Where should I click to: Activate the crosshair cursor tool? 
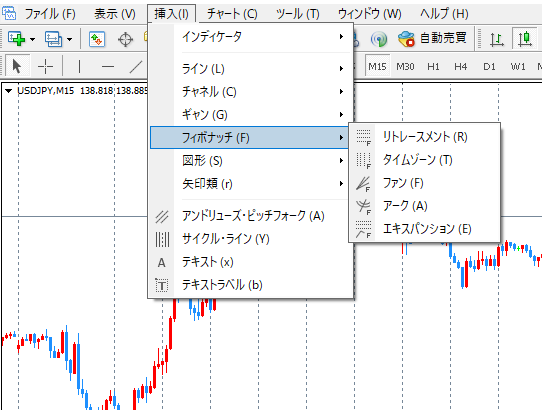[x=45, y=66]
